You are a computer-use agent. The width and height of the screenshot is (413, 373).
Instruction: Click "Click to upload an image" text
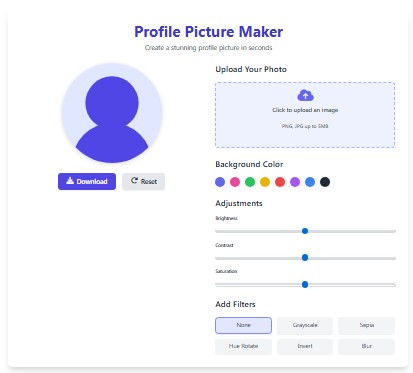305,110
